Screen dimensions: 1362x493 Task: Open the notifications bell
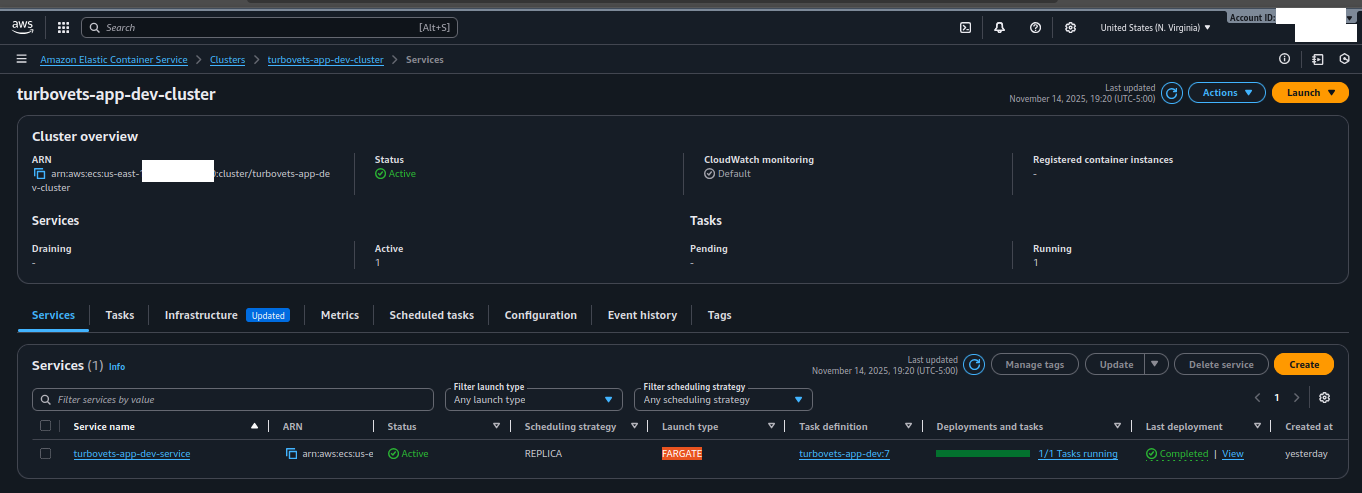tap(999, 28)
